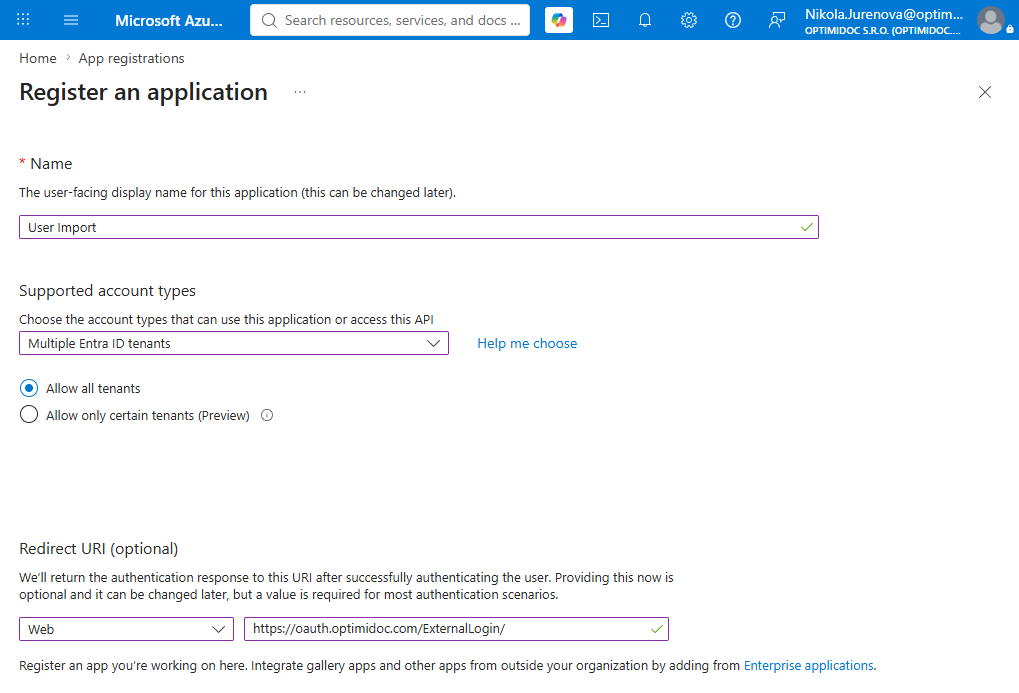Launch Copilot from the top bar
This screenshot has height=693, width=1019.
tap(559, 20)
